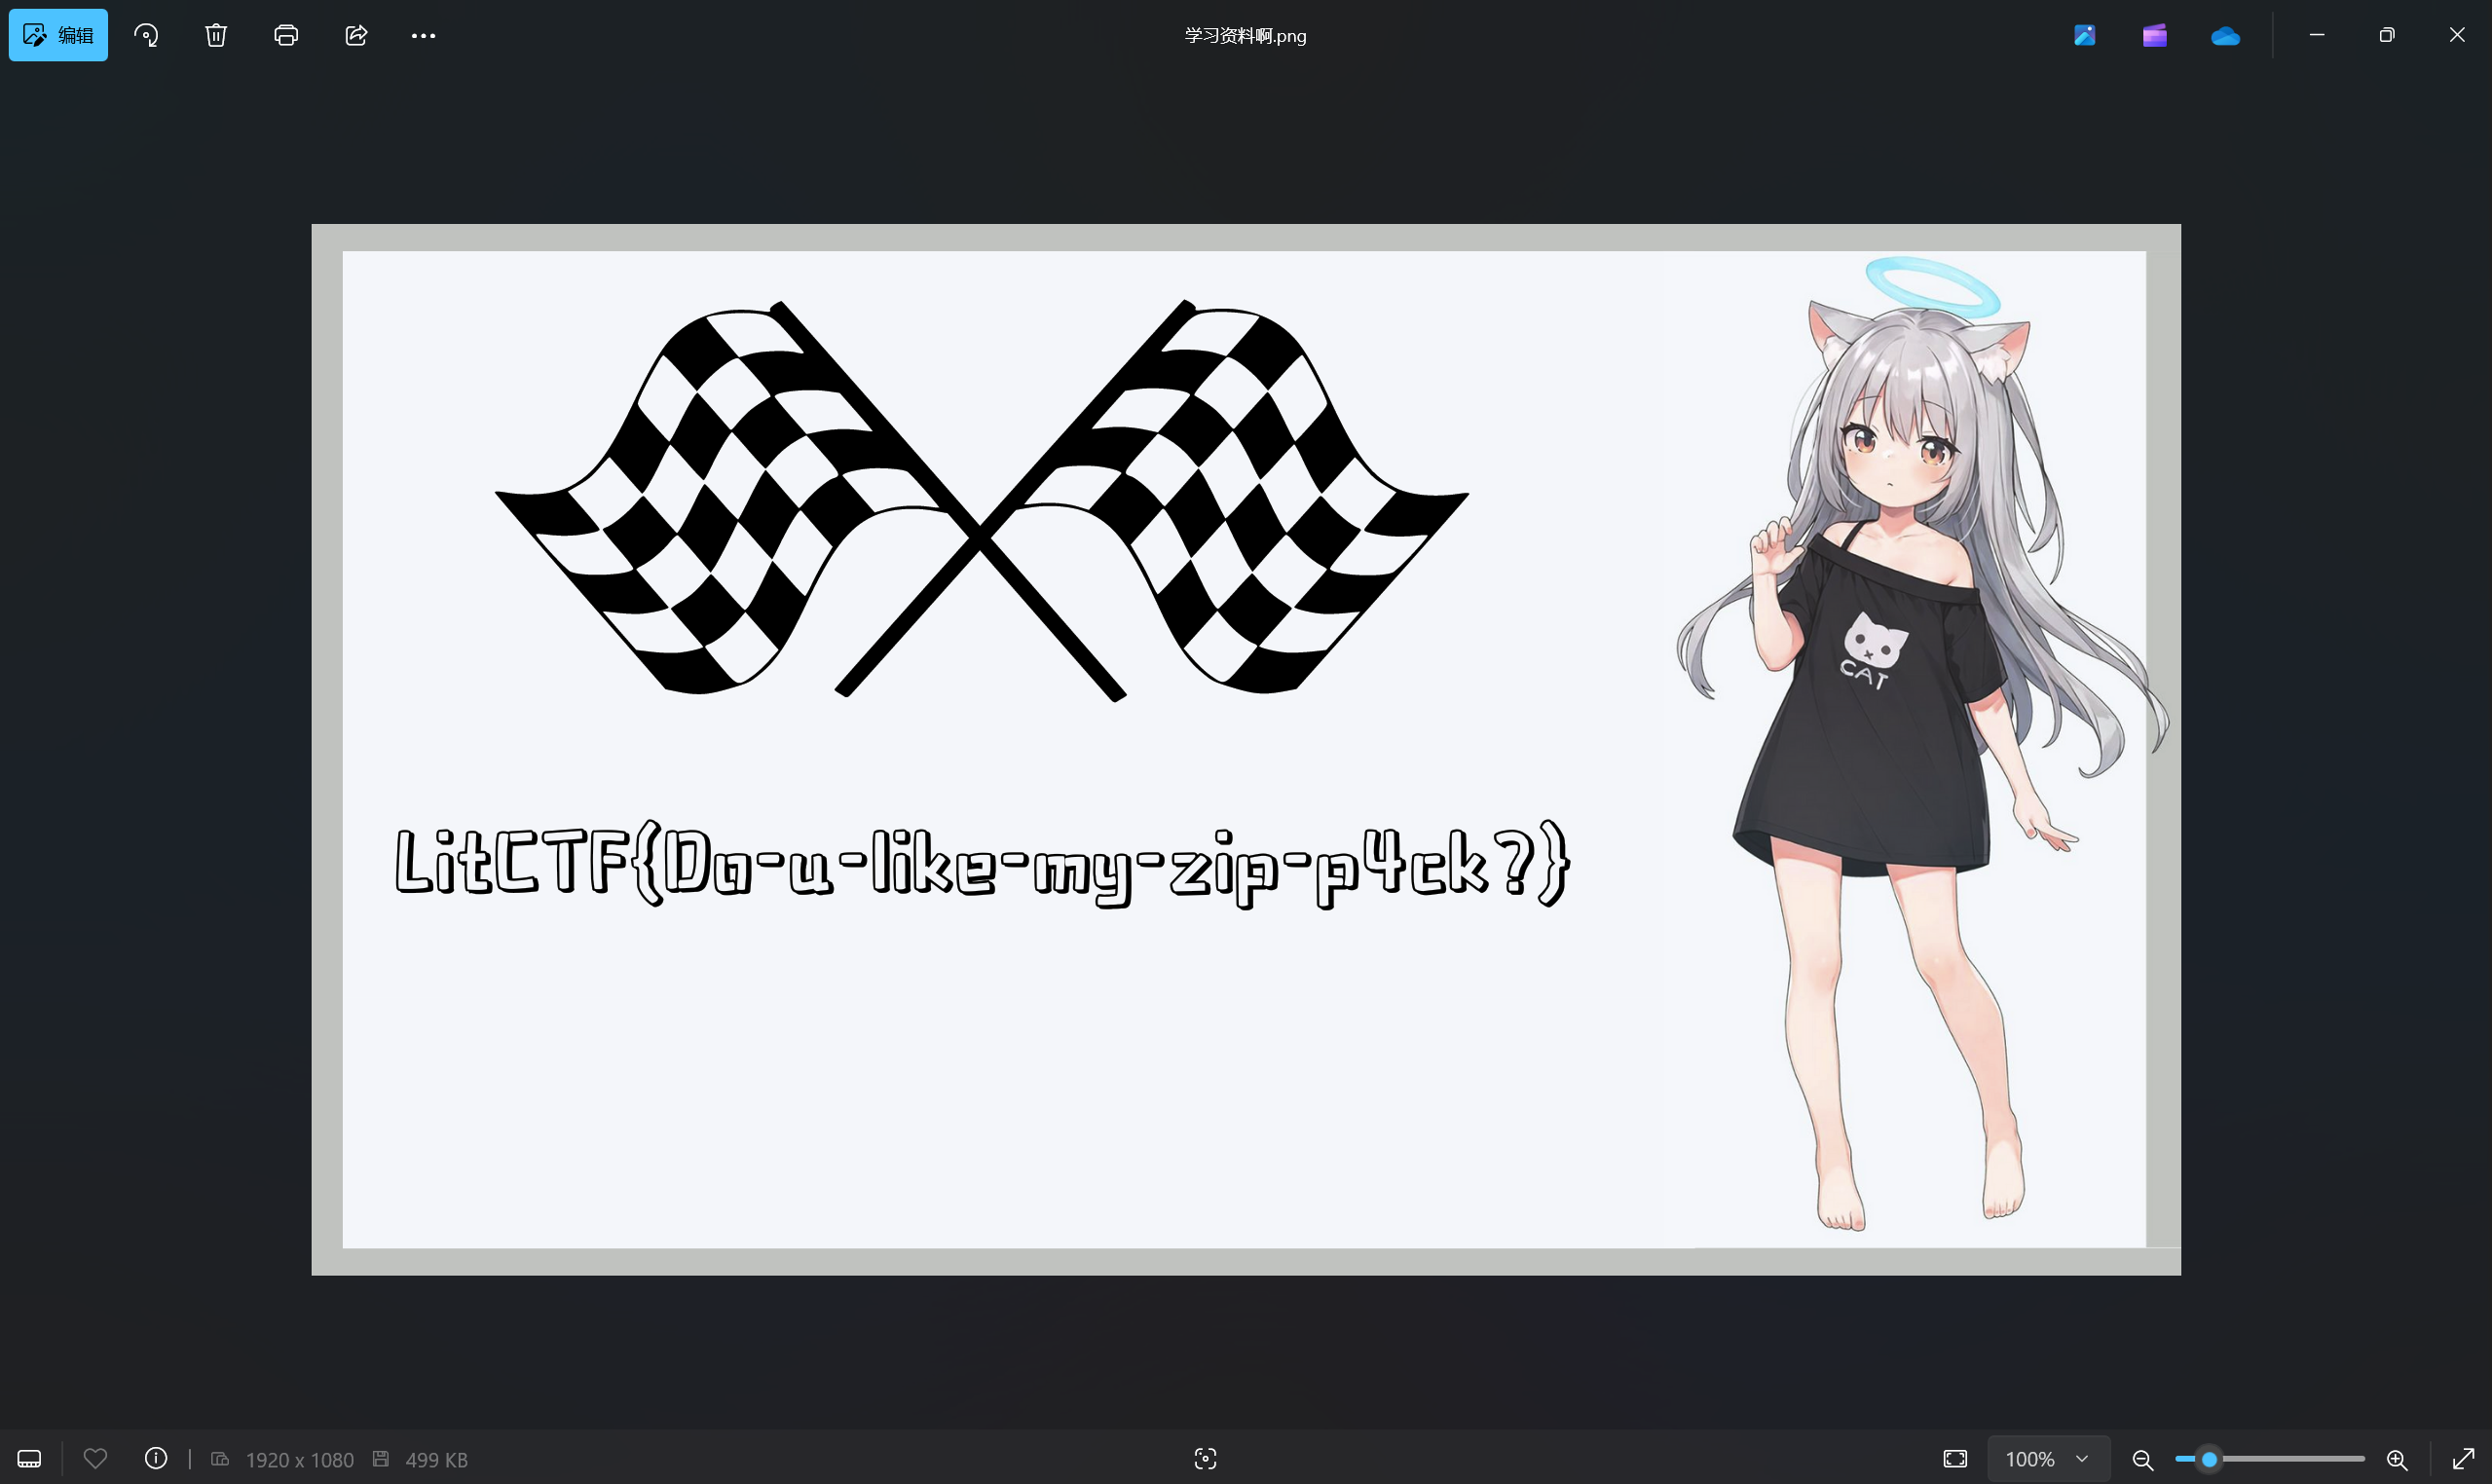This screenshot has height=1484, width=2492.
Task: Toggle the filmstrip view icon
Action: click(30, 1459)
